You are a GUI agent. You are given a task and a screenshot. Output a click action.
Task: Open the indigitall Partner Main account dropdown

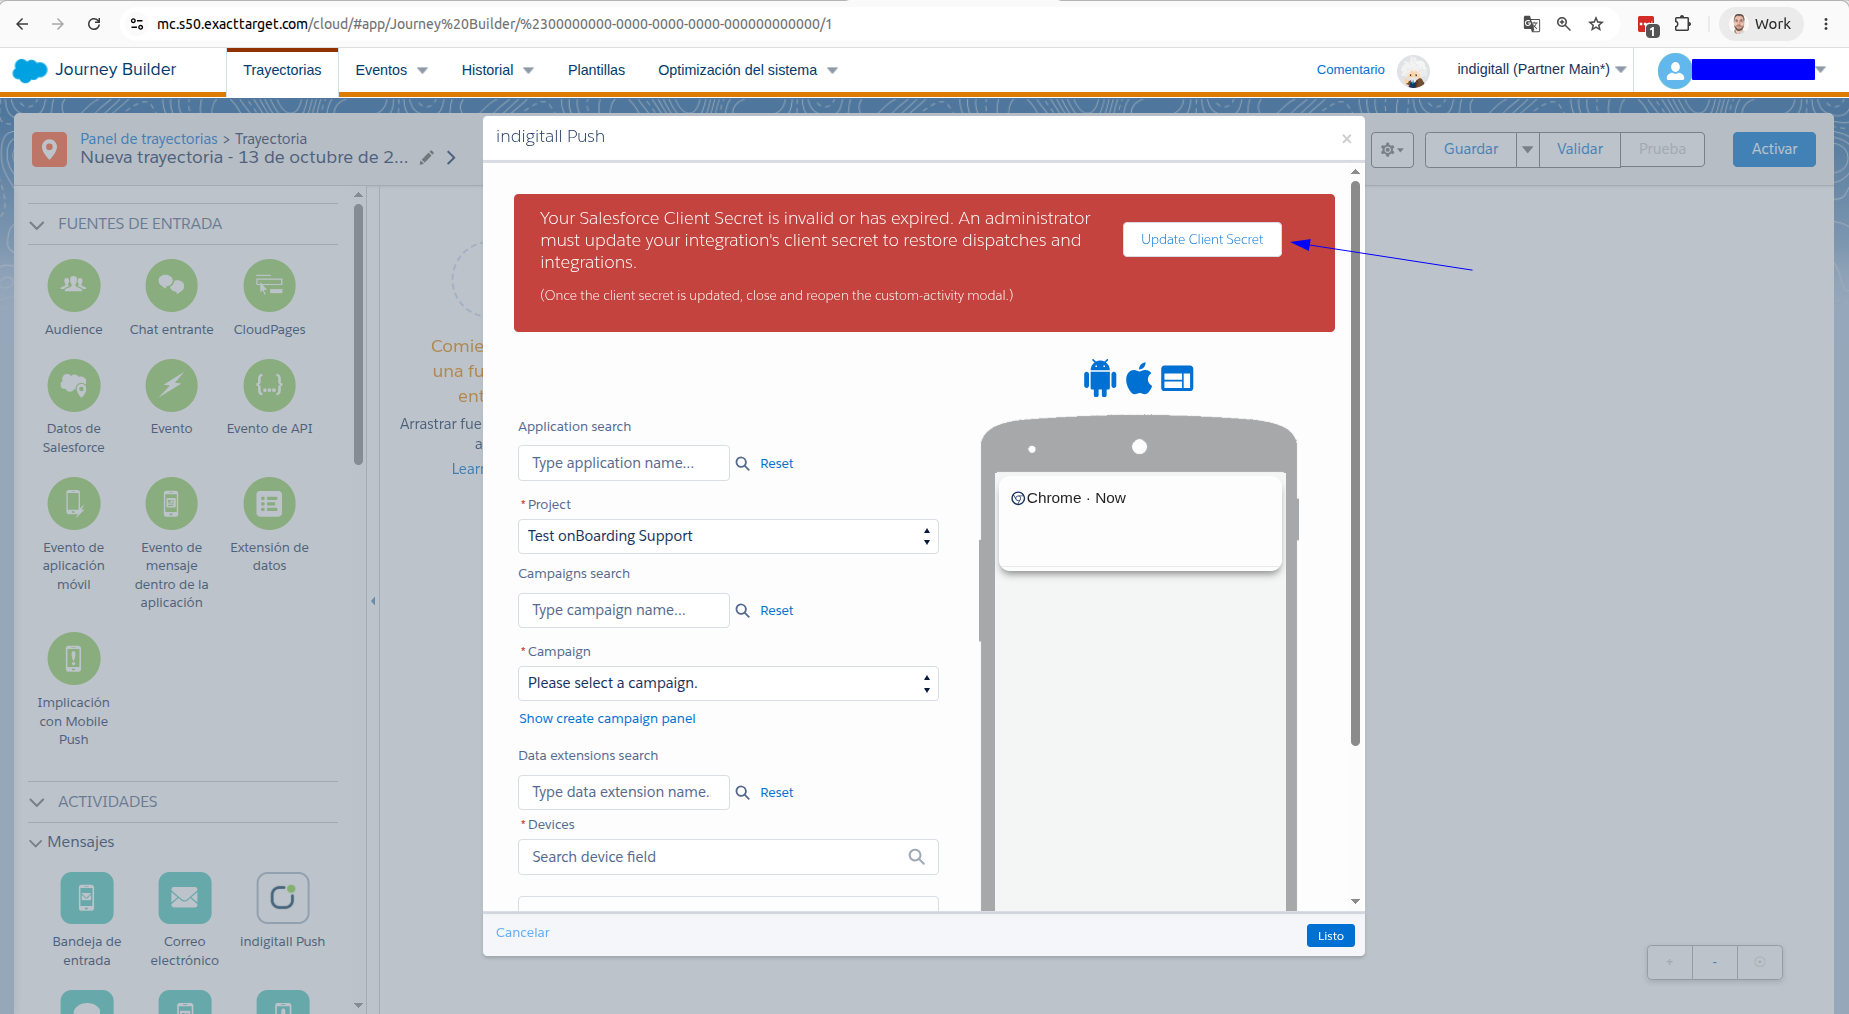[x=1541, y=69]
